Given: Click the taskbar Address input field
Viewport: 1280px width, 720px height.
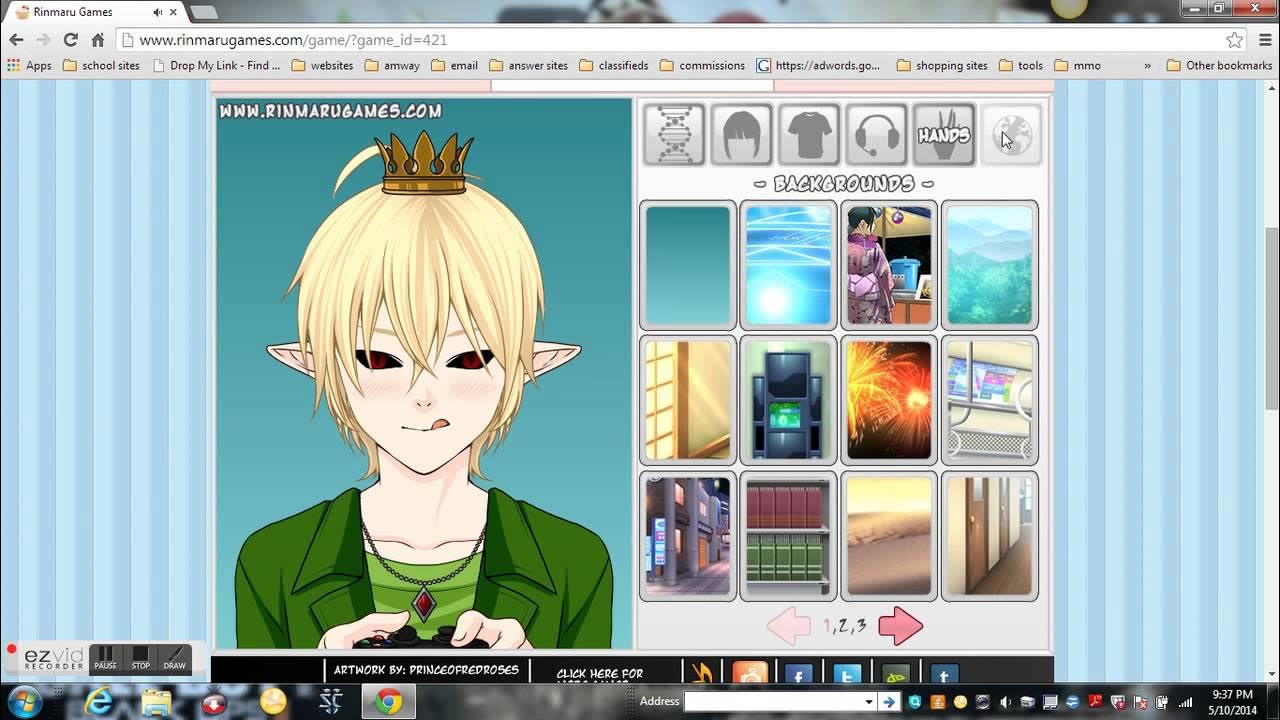Looking at the screenshot, I should click(772, 702).
